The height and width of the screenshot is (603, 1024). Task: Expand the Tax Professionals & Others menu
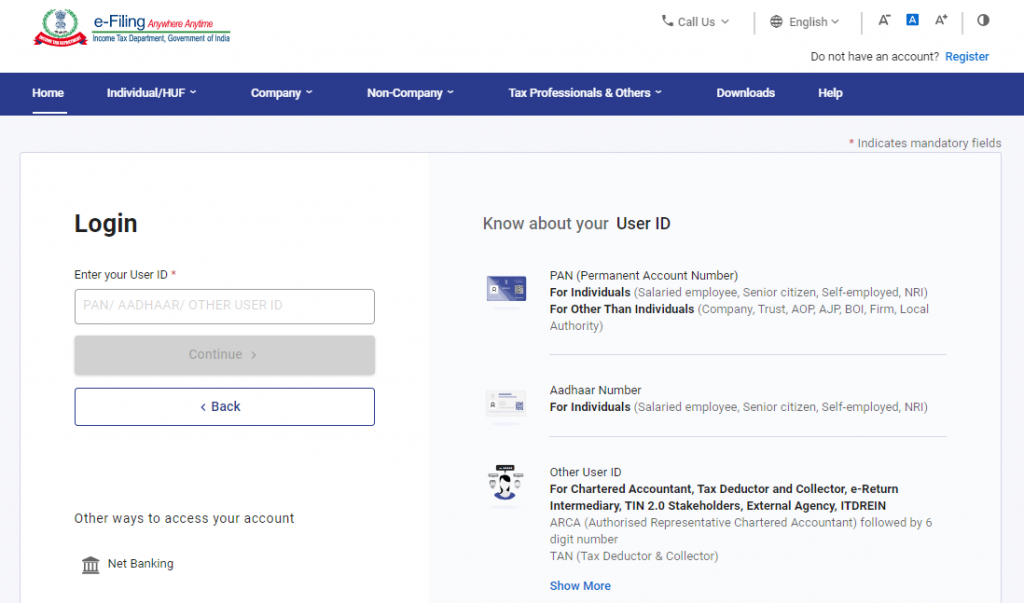585,93
